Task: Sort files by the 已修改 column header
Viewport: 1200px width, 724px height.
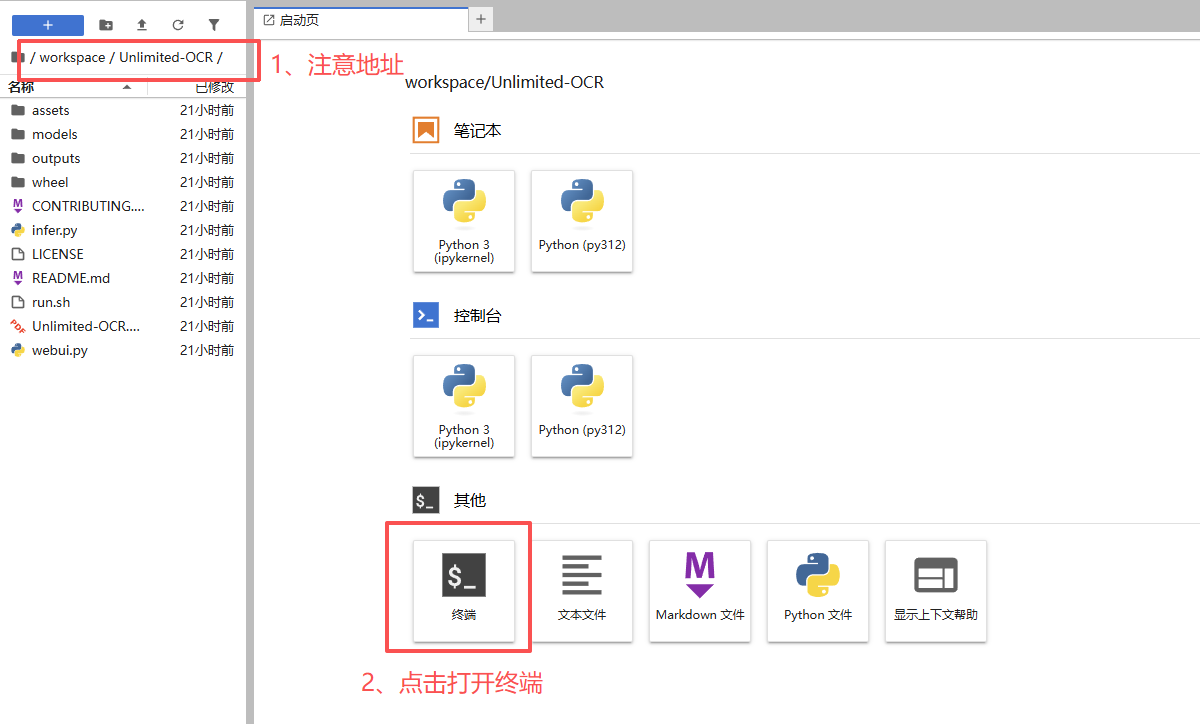Action: pos(197,87)
